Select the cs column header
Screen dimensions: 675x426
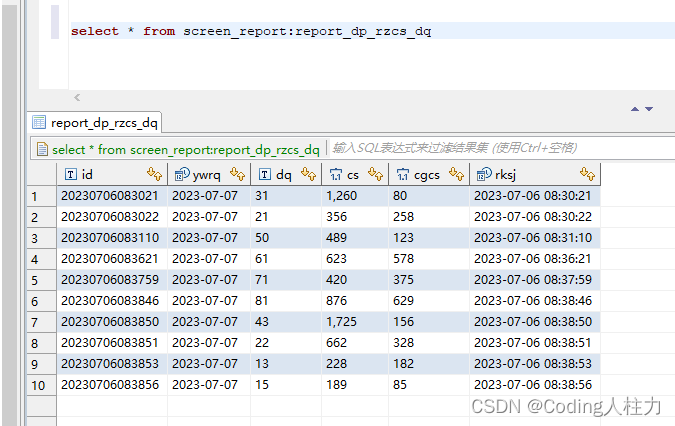[x=355, y=174]
